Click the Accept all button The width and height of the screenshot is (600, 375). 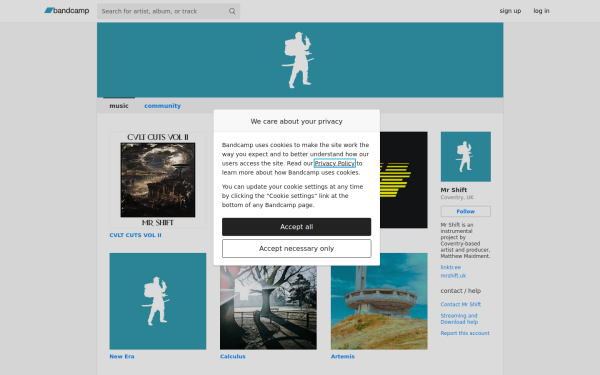297,227
